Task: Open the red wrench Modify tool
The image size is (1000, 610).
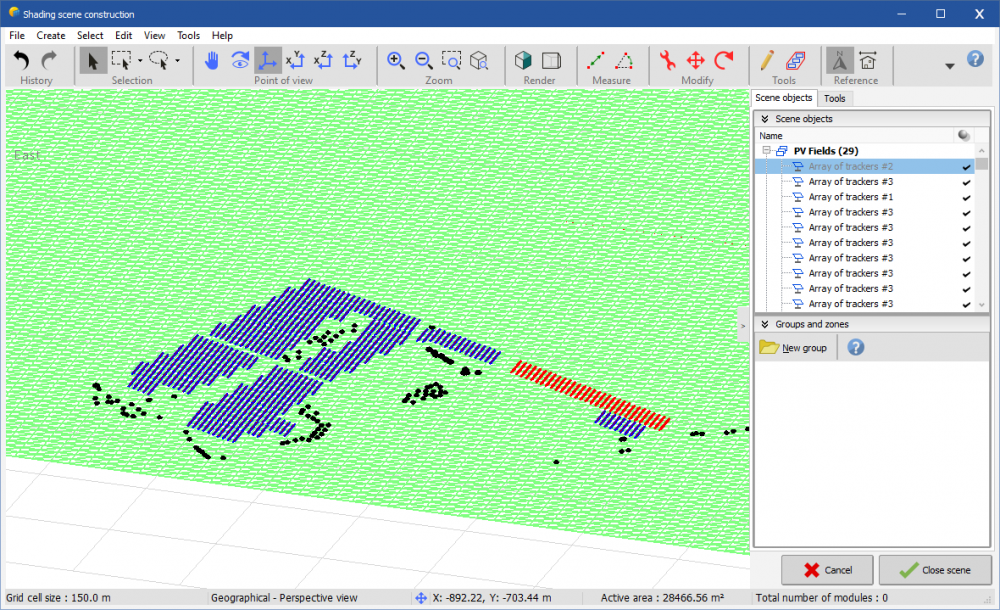Action: [668, 61]
